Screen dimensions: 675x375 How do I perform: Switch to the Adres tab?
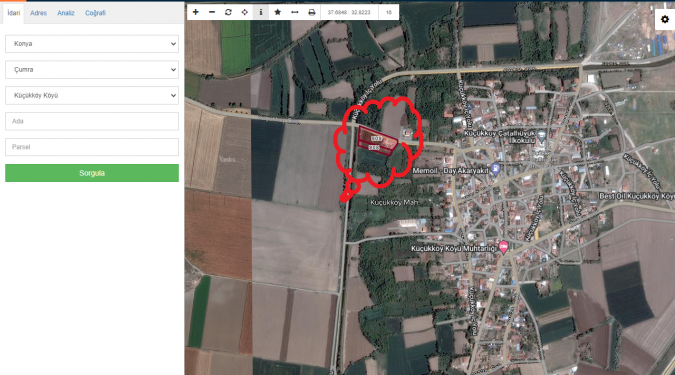pyautogui.click(x=38, y=13)
